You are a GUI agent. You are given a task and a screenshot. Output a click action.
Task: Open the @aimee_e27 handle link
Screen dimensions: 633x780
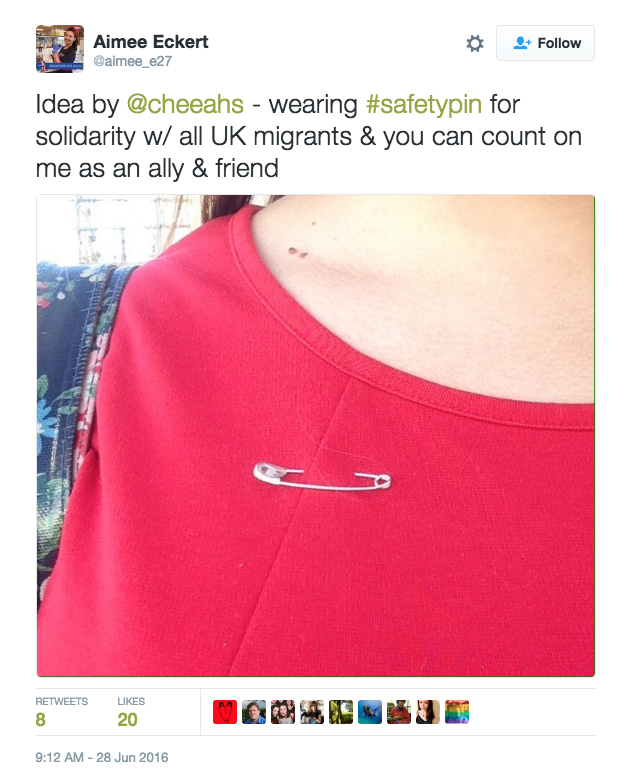pyautogui.click(x=133, y=61)
